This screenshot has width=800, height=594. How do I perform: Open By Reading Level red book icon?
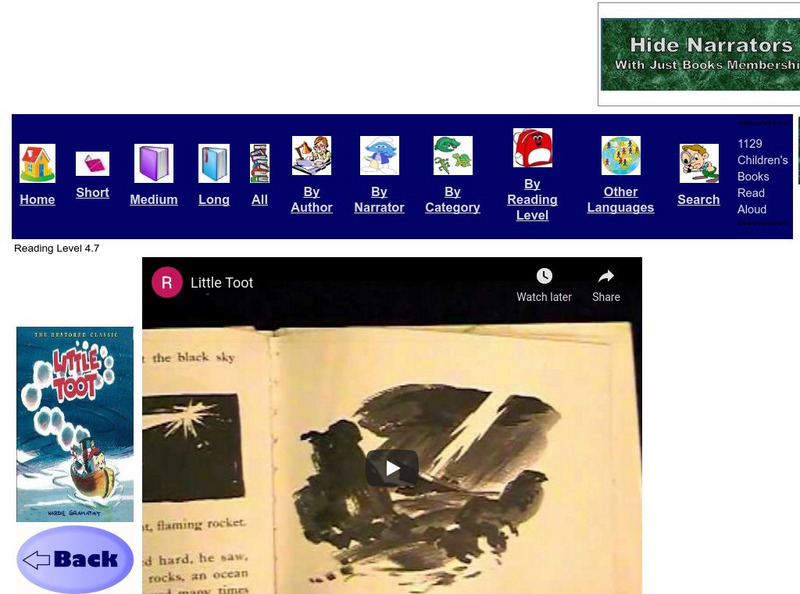click(x=532, y=150)
